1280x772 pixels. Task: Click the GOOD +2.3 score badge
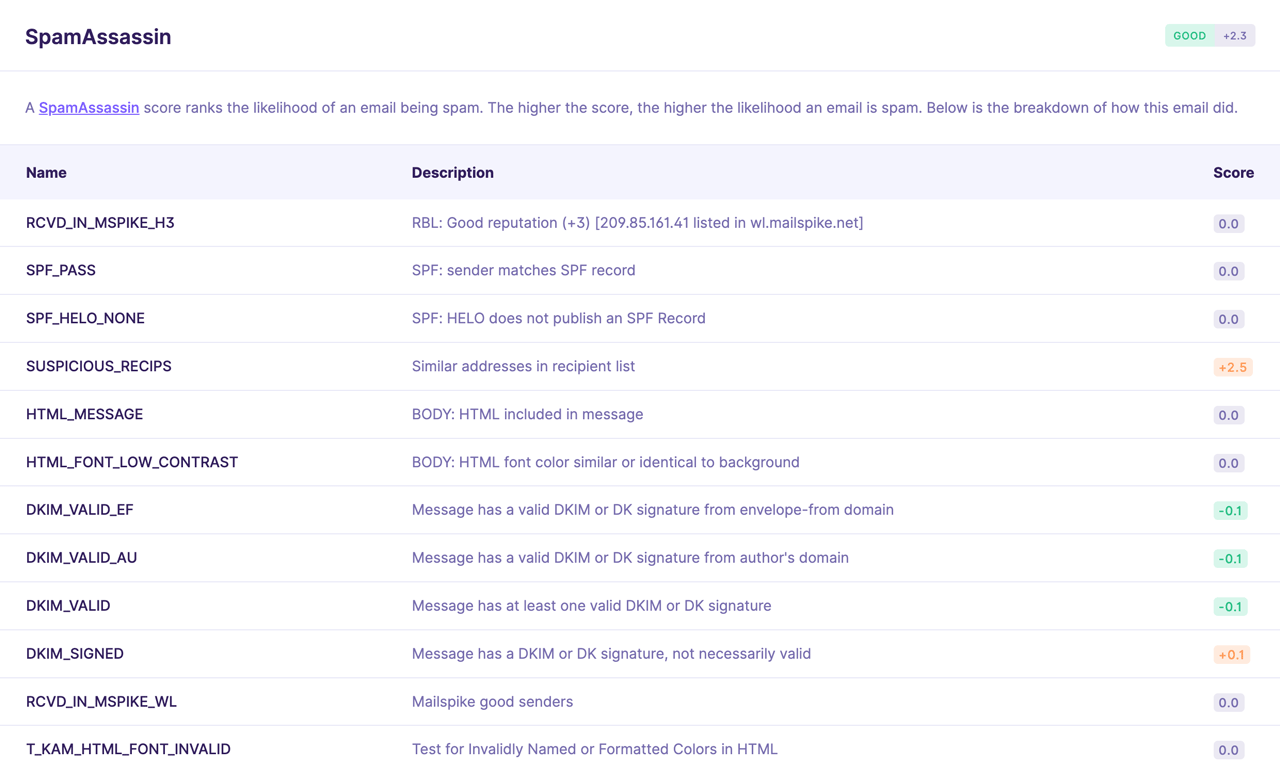[1210, 36]
